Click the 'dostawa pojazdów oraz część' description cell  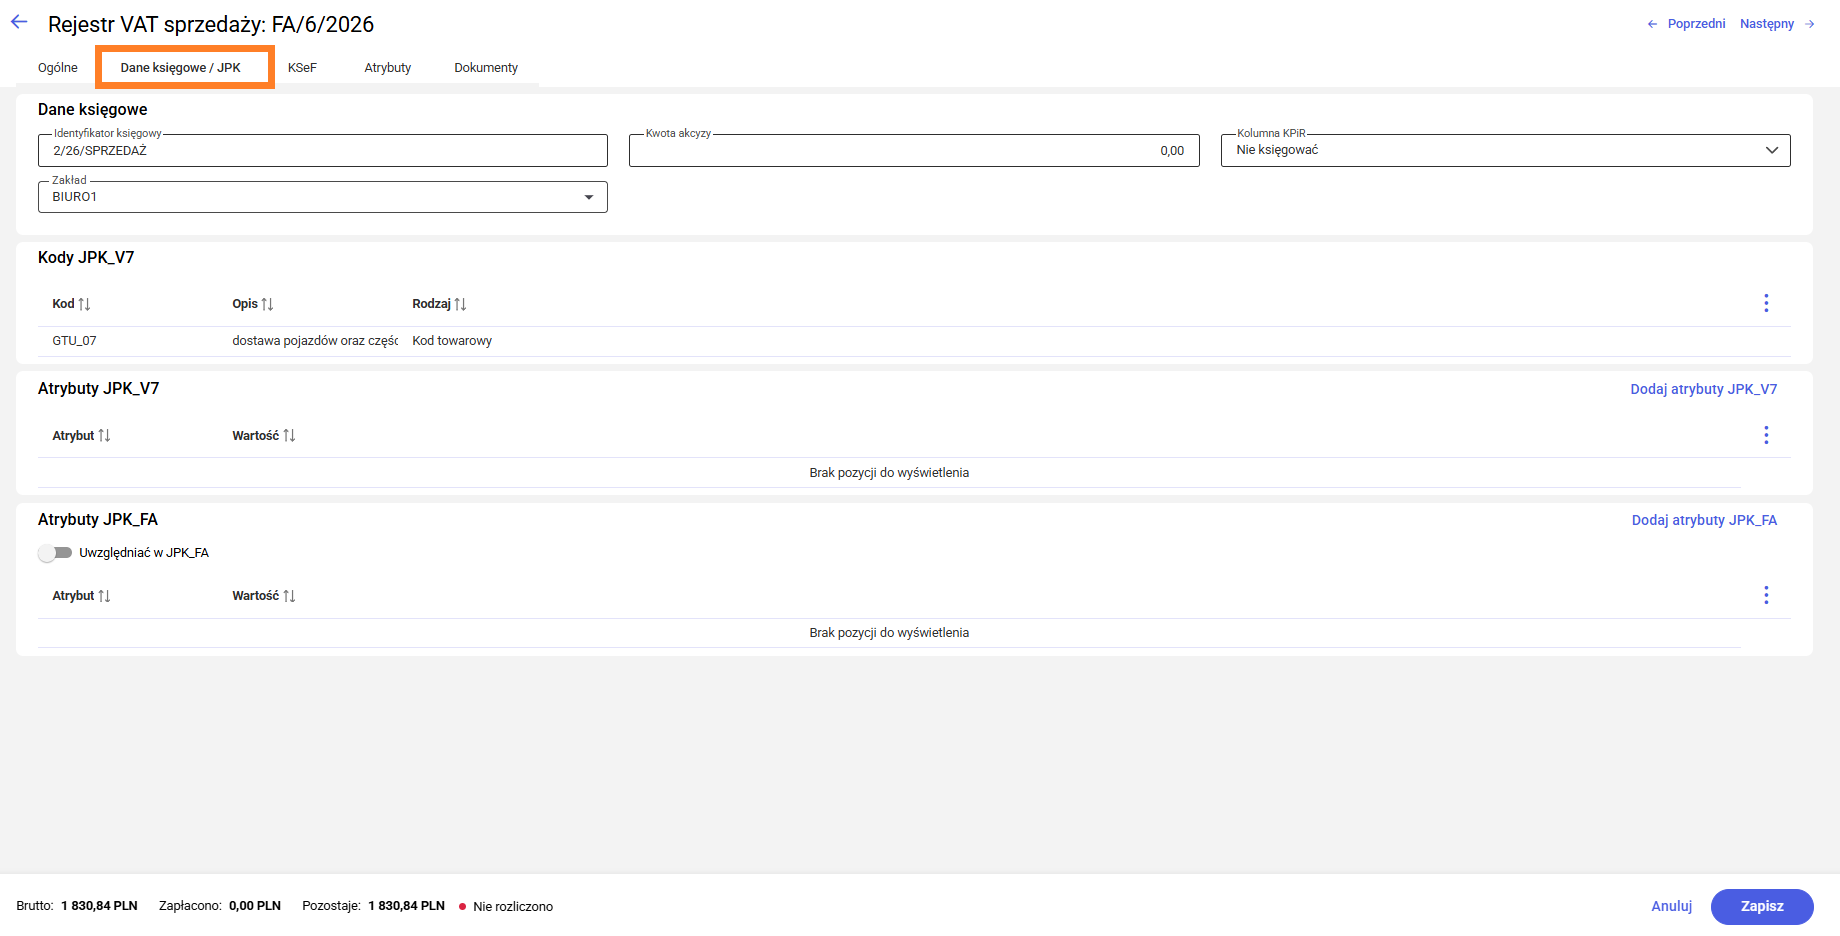coord(315,341)
